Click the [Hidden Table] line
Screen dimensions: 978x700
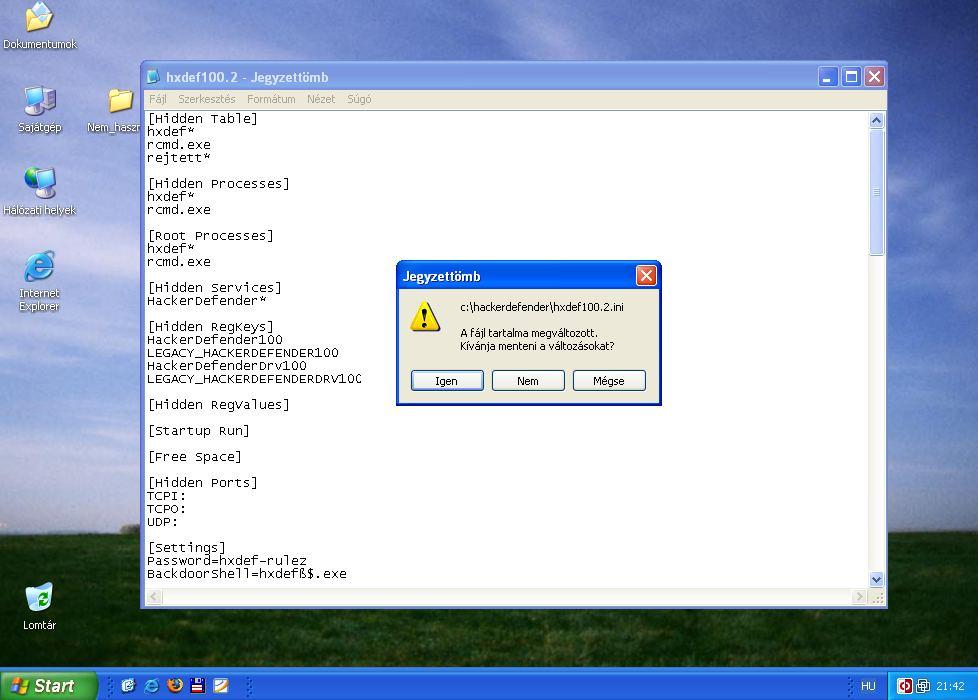pos(202,119)
